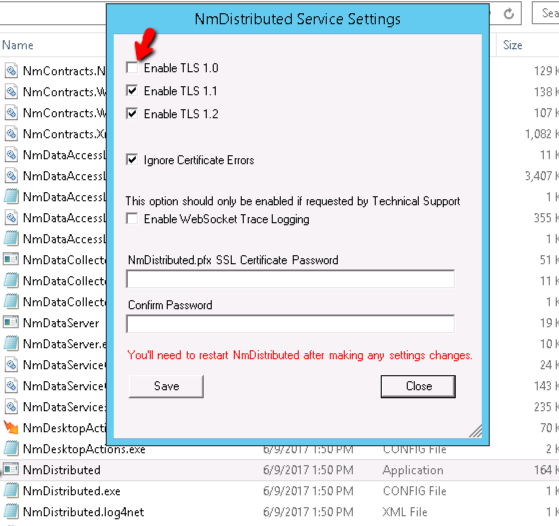Click the red restart NmDistributed warning text
This screenshot has height=526, width=559.
tap(300, 355)
